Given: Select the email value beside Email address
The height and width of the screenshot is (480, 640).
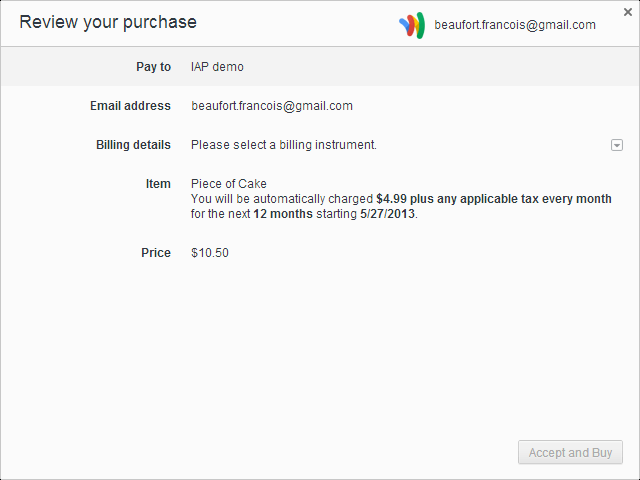Looking at the screenshot, I should pyautogui.click(x=271, y=106).
